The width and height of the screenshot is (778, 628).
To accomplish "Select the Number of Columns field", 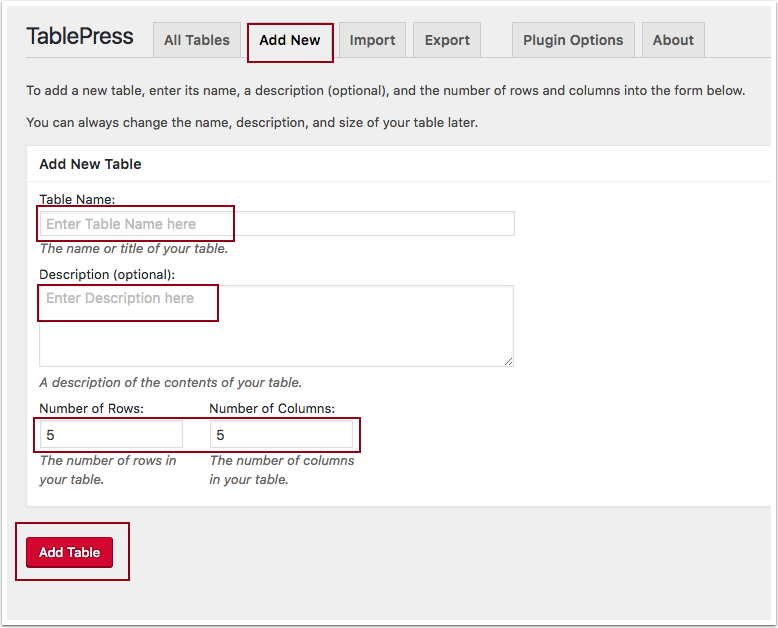I will click(x=281, y=435).
